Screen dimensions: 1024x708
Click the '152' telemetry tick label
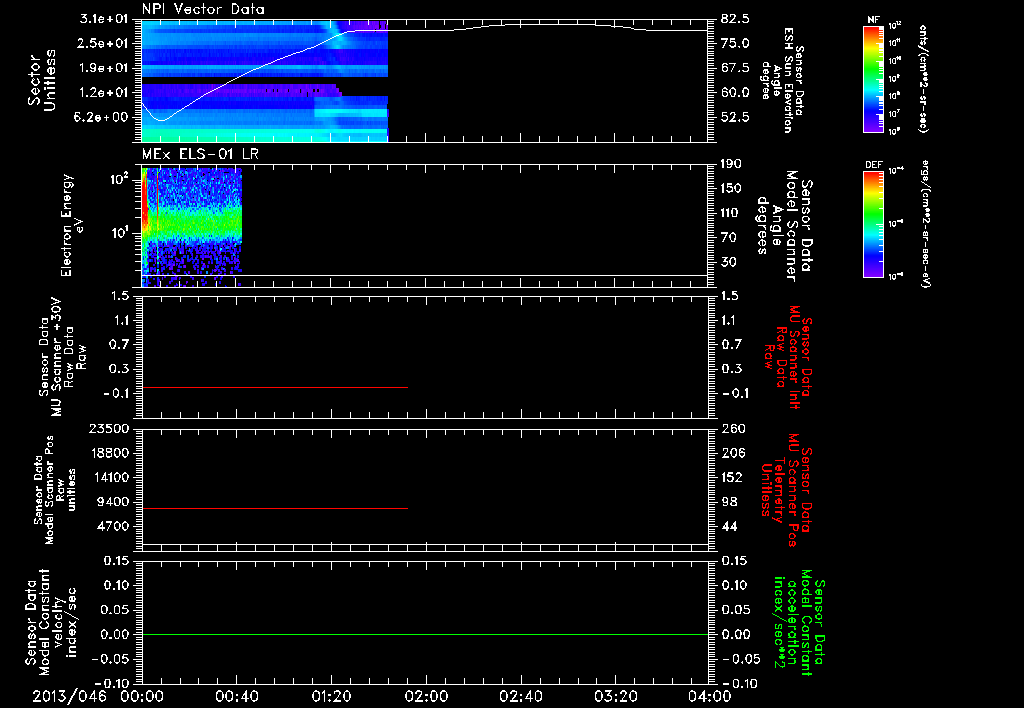point(731,477)
